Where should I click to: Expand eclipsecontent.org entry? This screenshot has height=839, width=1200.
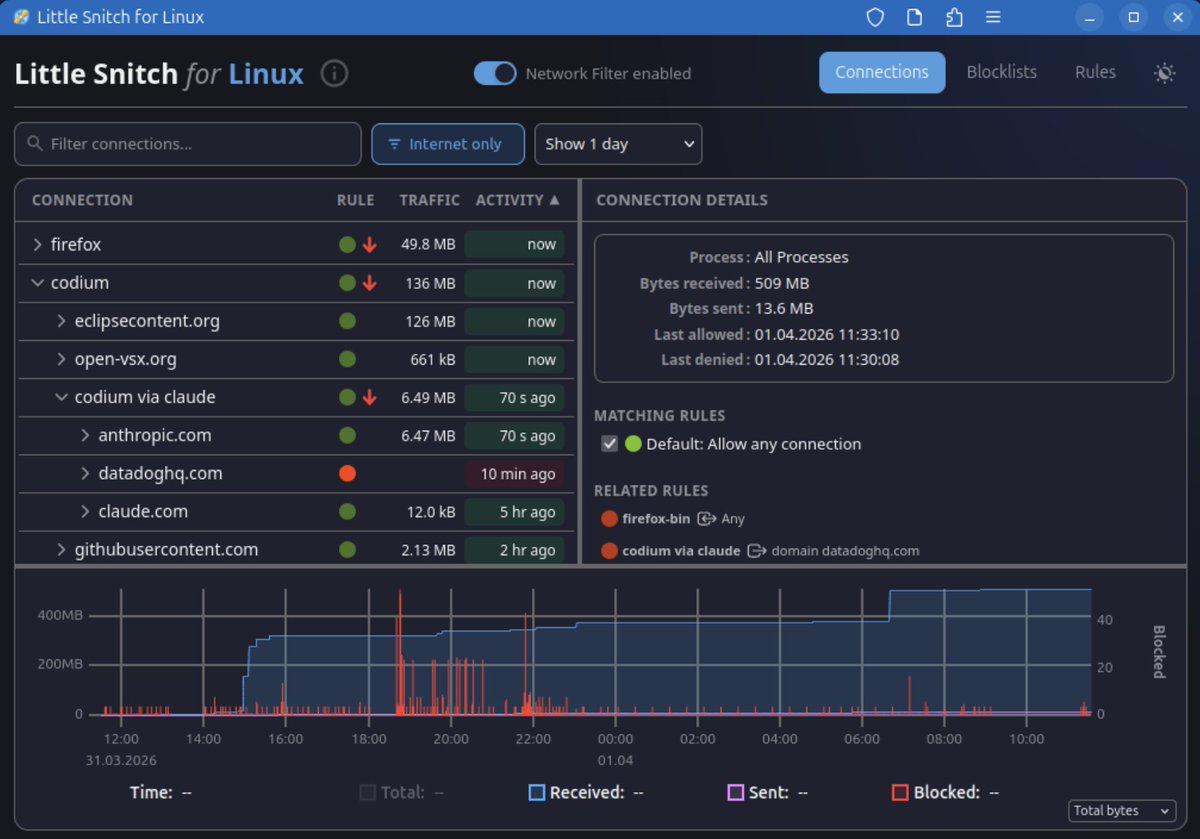coord(61,321)
